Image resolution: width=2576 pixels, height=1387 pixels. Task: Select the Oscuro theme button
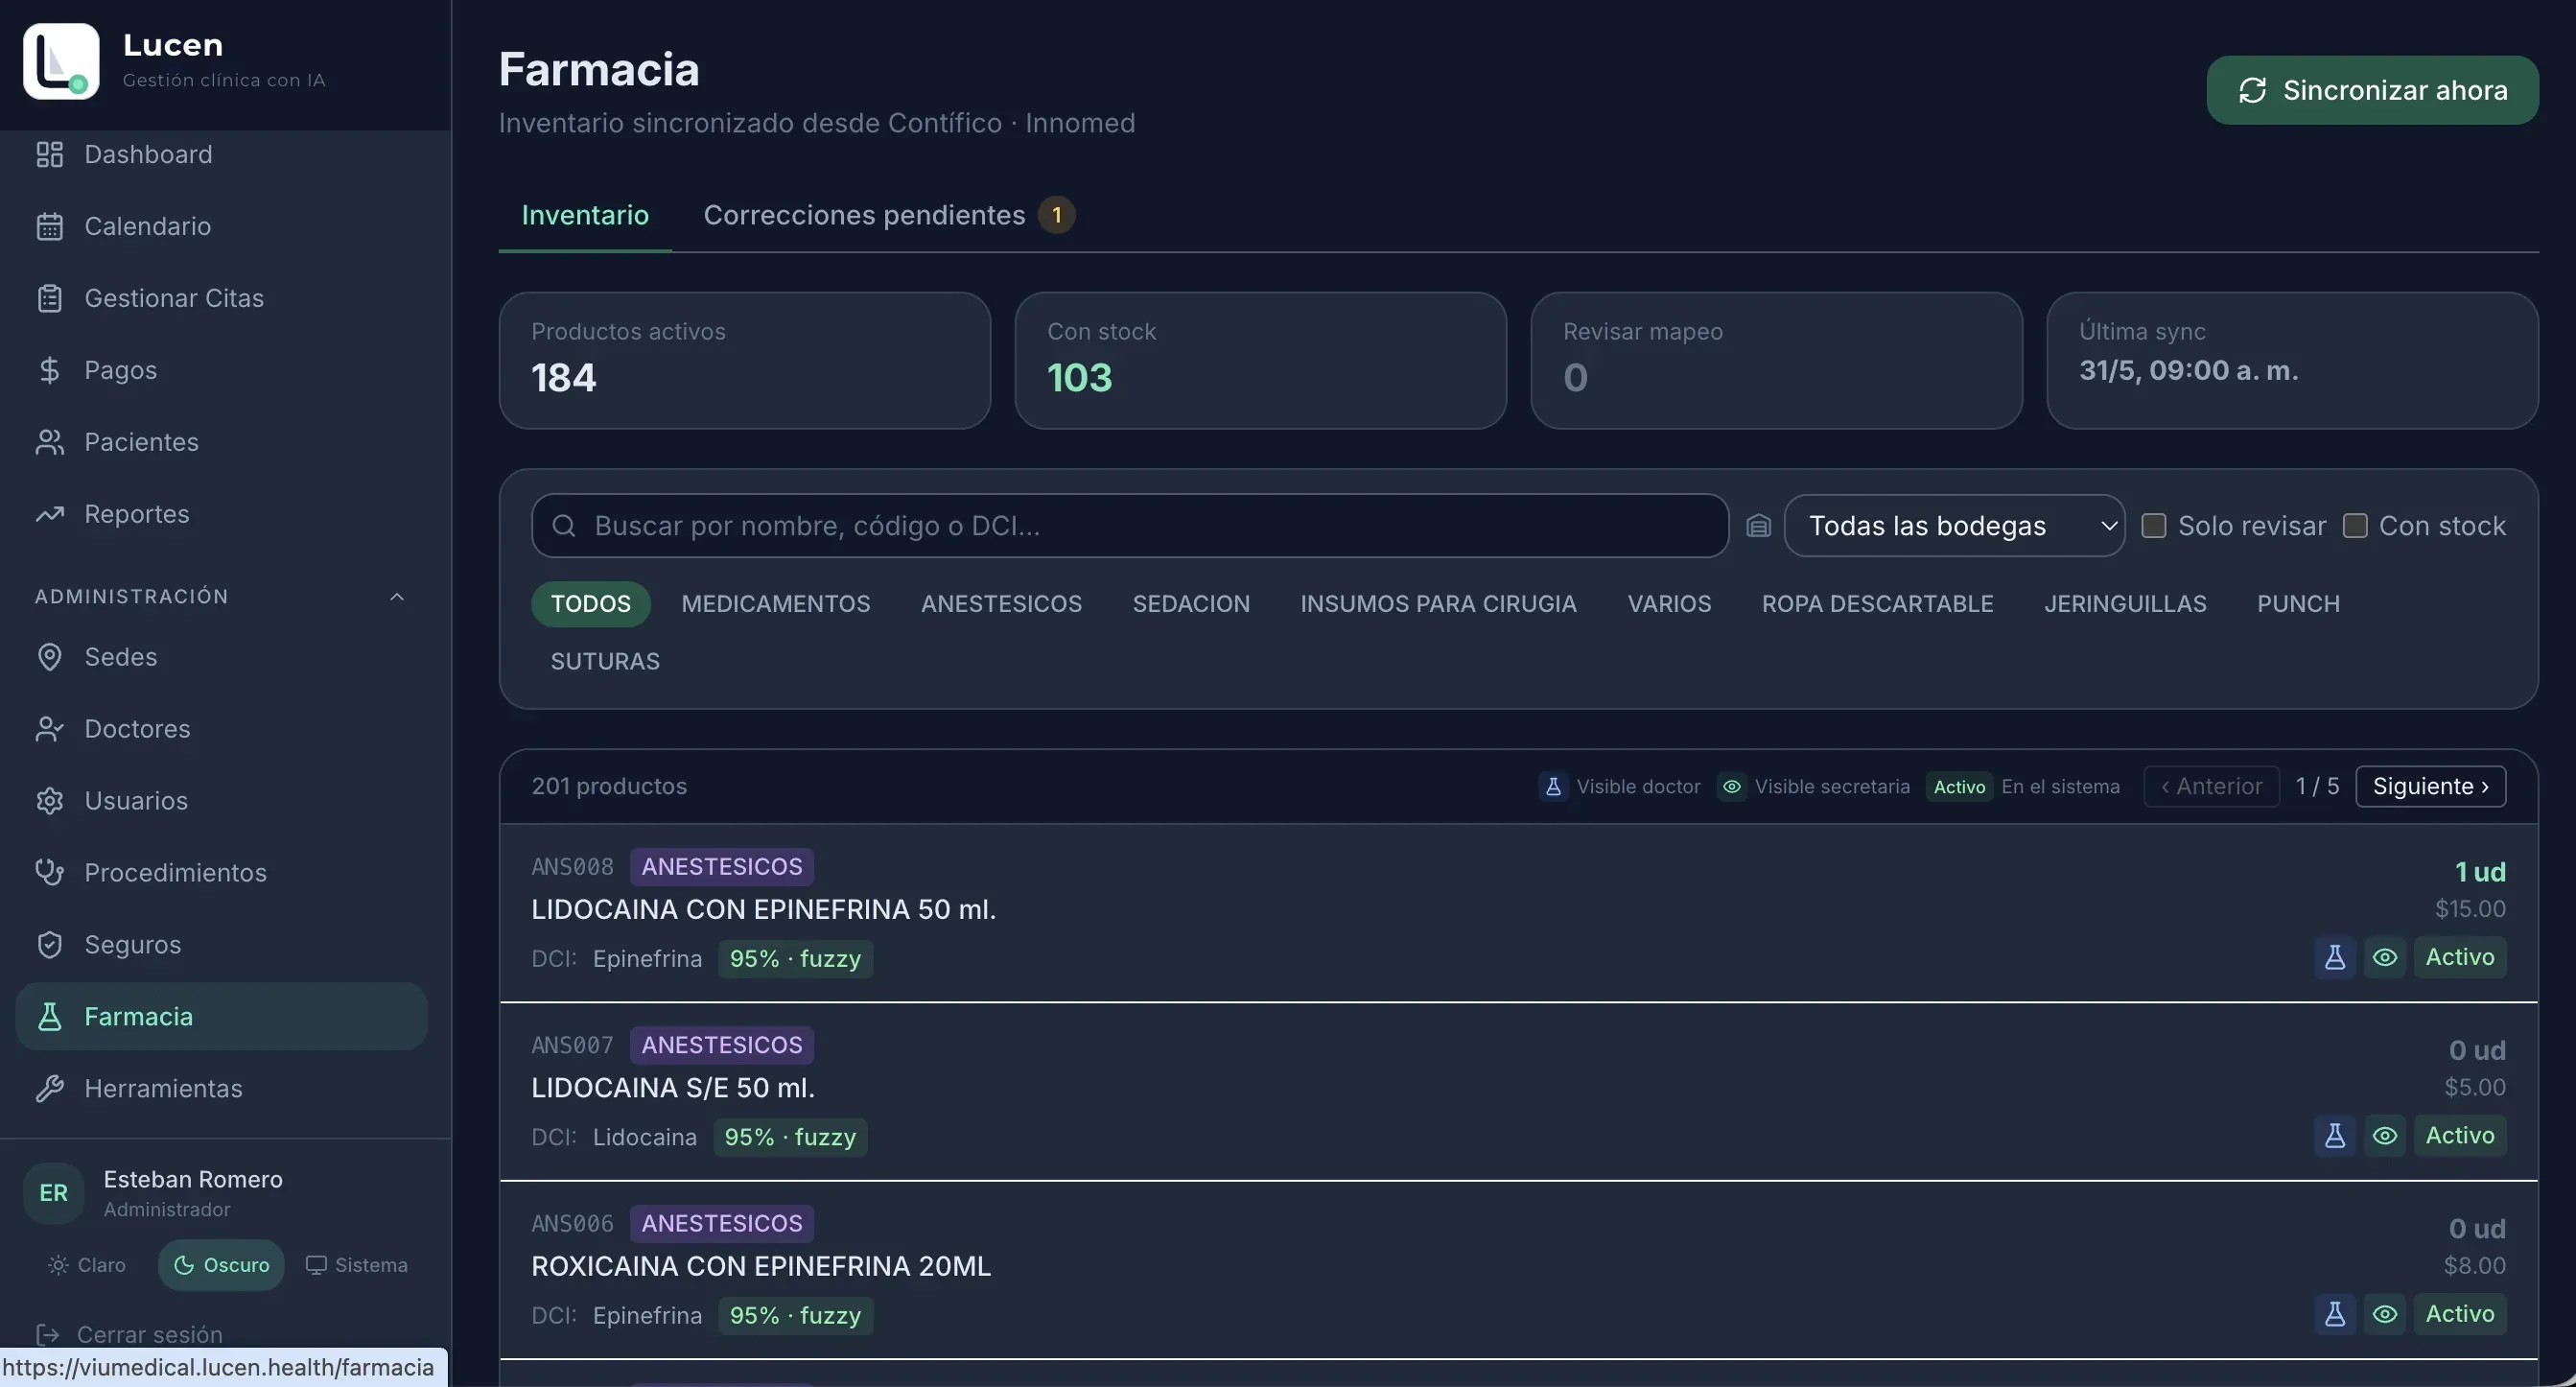click(221, 1266)
